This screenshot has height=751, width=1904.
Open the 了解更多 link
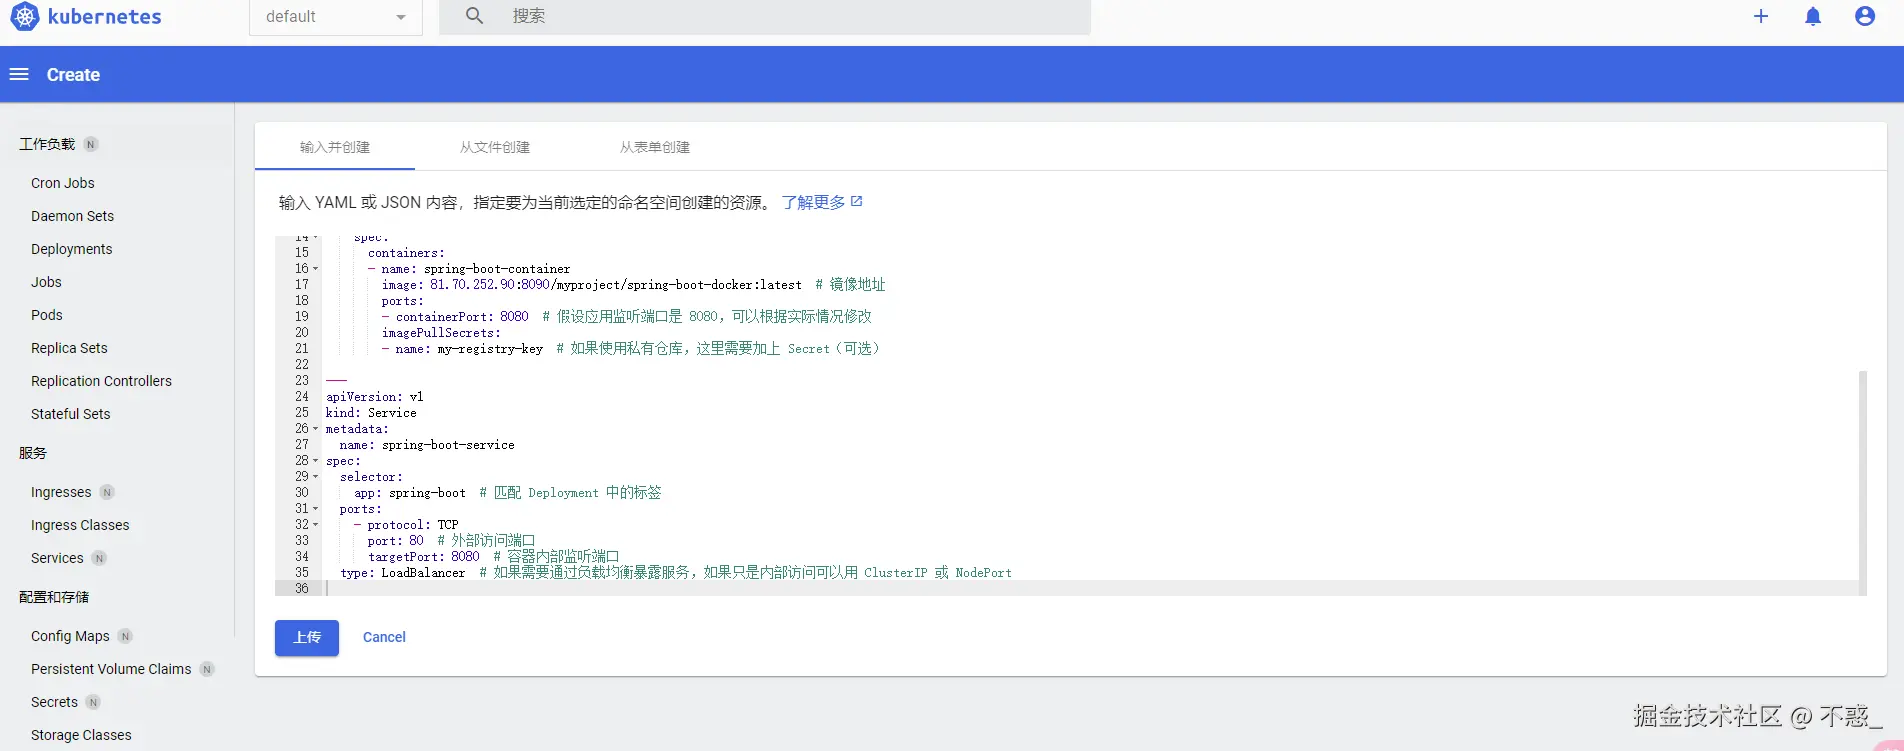[x=813, y=202]
